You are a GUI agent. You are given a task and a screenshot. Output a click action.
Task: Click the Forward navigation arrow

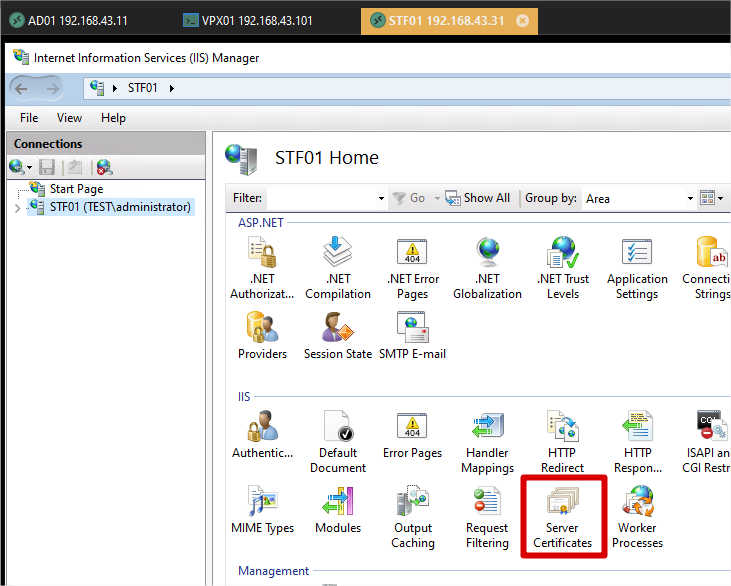pos(53,88)
